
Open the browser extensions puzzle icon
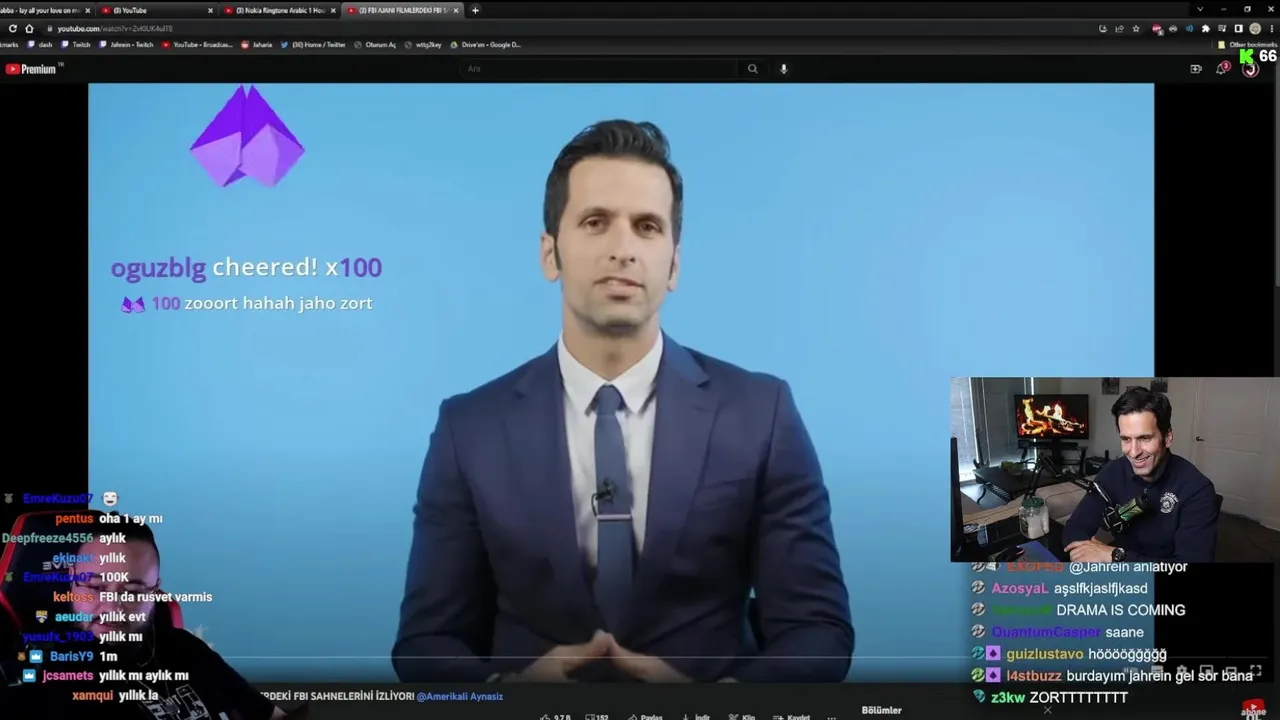[1205, 28]
